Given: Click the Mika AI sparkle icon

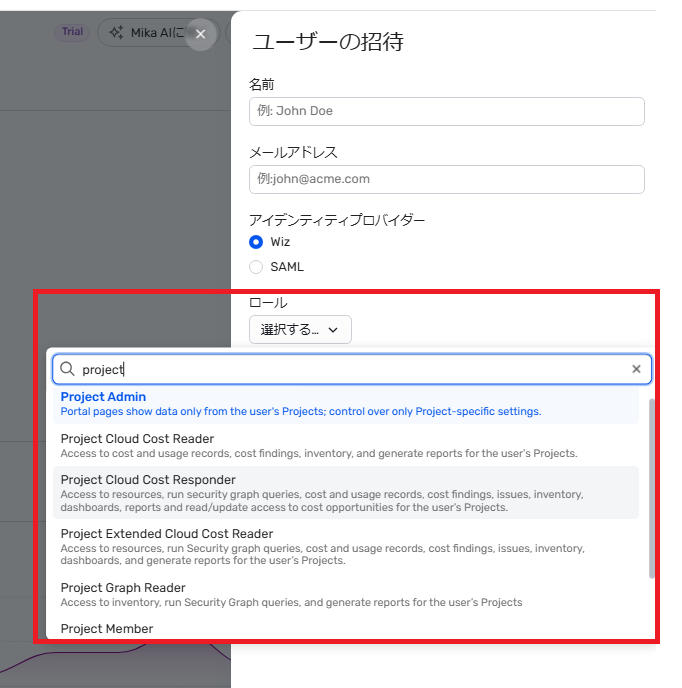Looking at the screenshot, I should click(x=115, y=33).
